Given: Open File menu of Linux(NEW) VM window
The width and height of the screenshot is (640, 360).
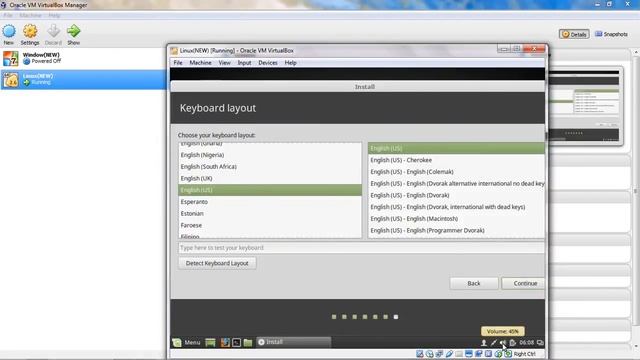Looking at the screenshot, I should [178, 63].
